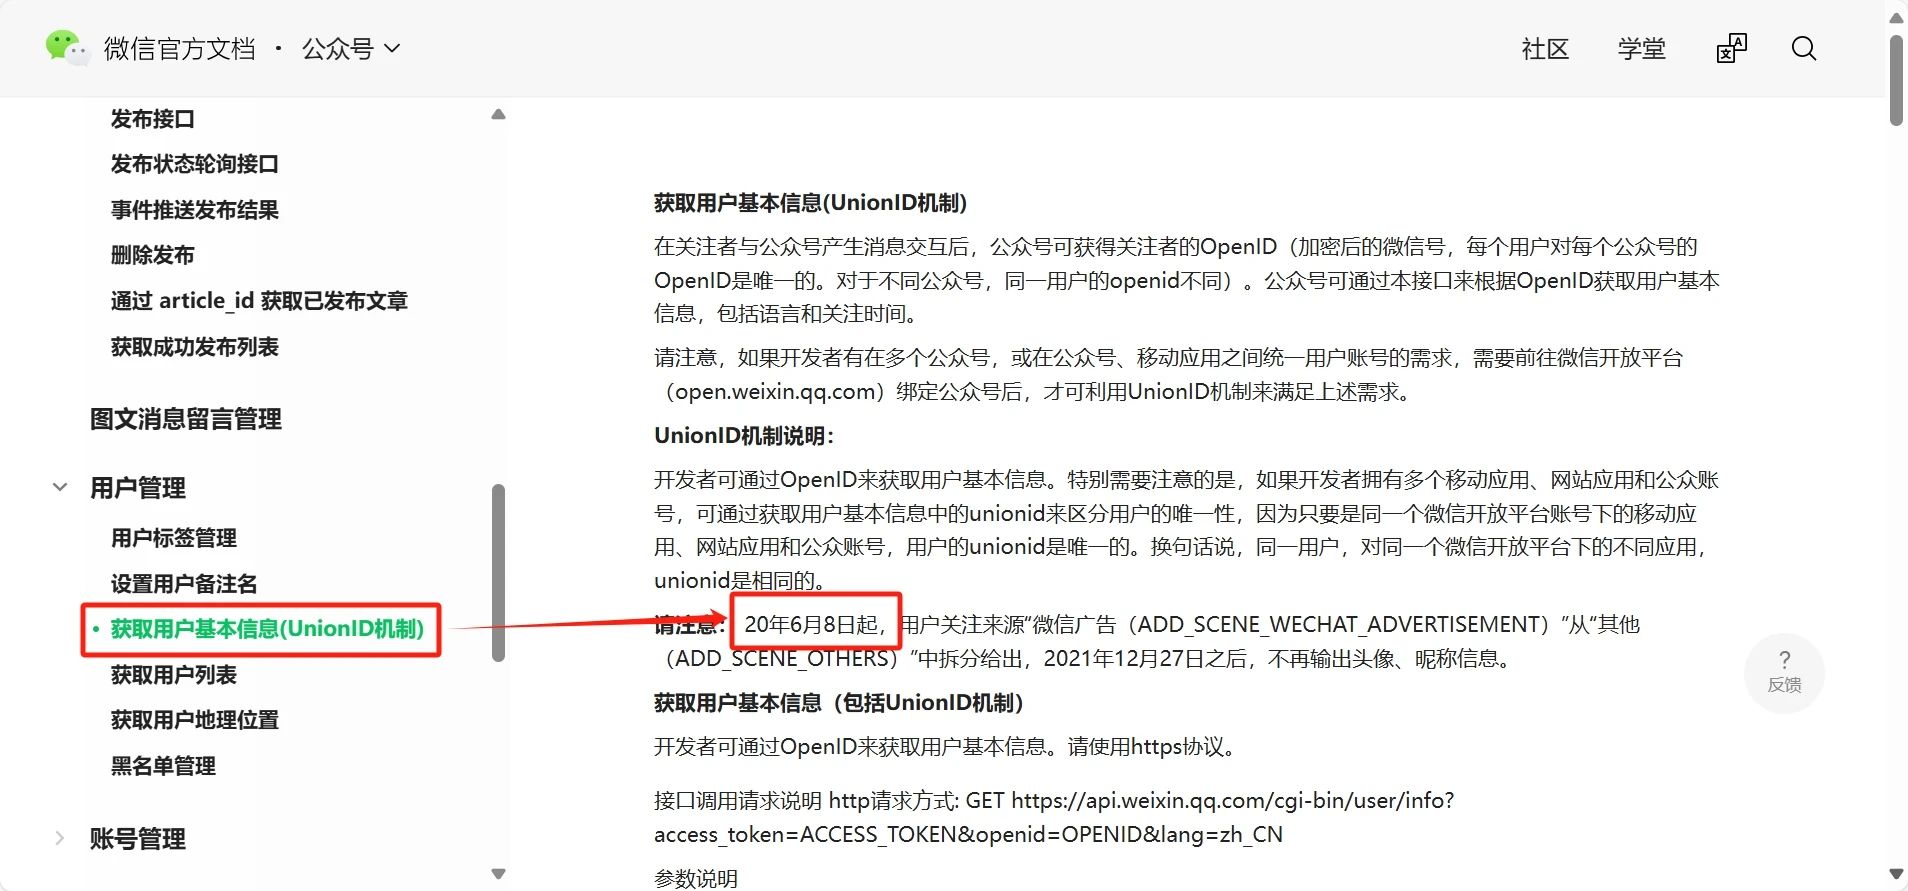
Task: Click the api.weixin.qq.com request URL
Action: (x=1233, y=800)
